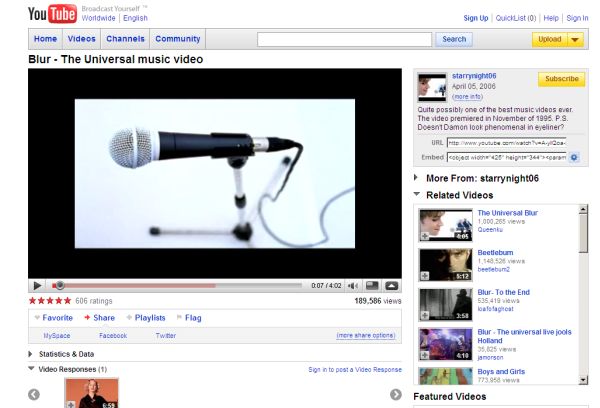Share the video on Facebook
The image size is (600, 408).
click(113, 336)
